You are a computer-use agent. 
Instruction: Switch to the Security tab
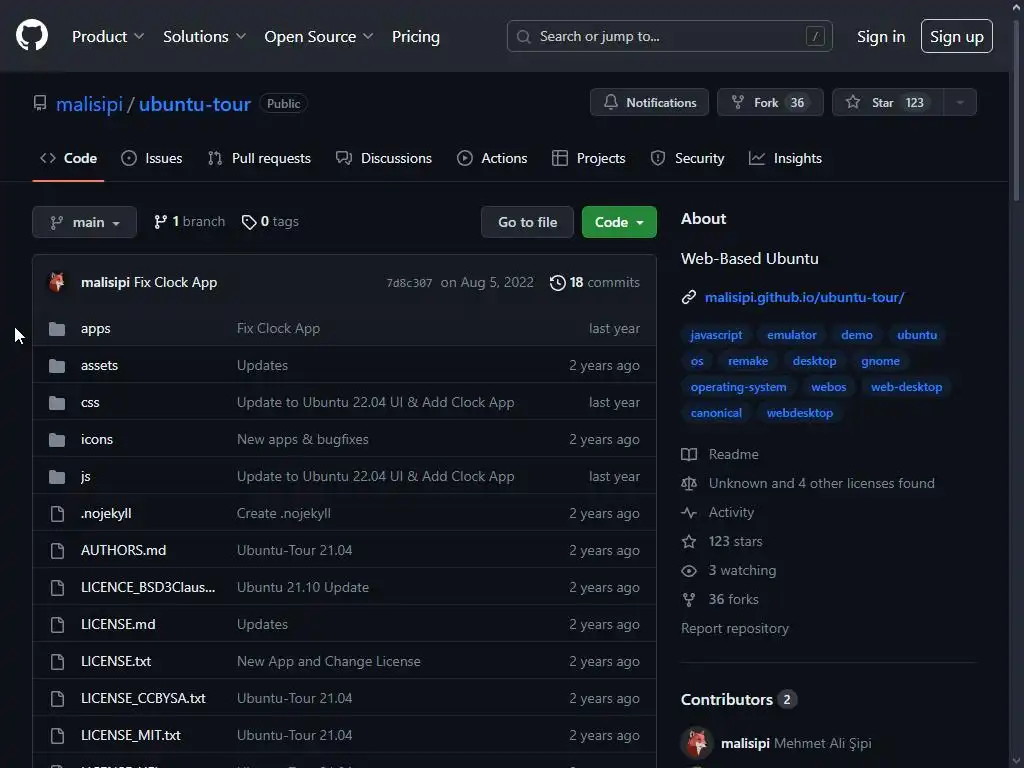tap(688, 158)
